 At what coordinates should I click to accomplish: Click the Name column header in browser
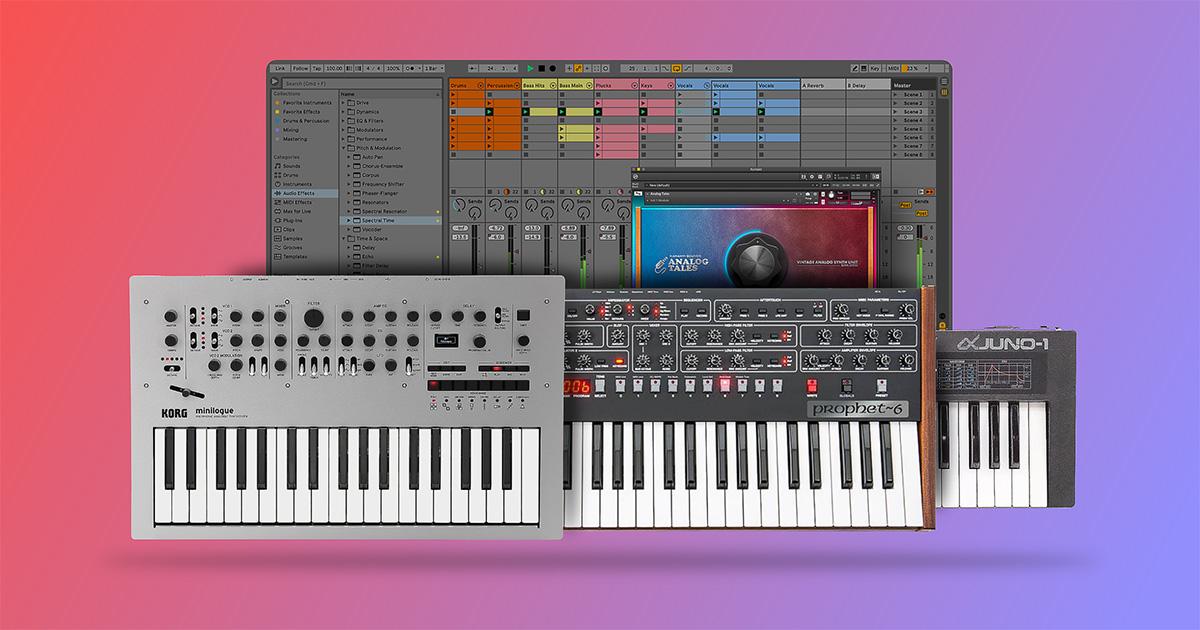point(390,94)
